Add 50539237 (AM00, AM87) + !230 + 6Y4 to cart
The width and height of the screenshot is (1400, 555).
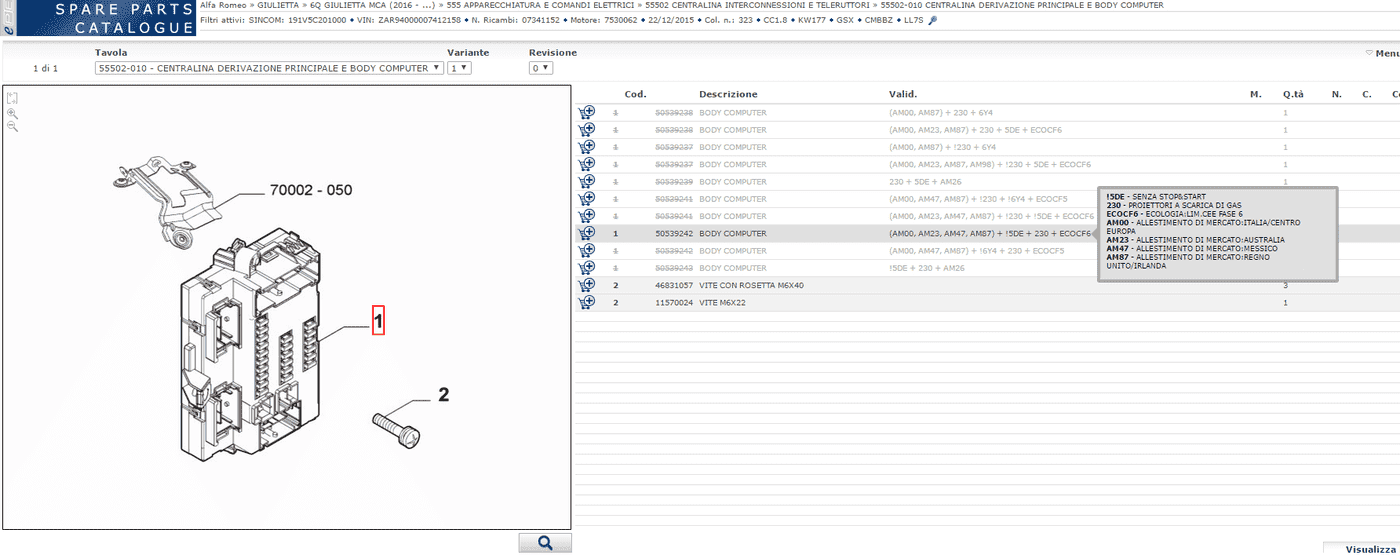tap(587, 147)
